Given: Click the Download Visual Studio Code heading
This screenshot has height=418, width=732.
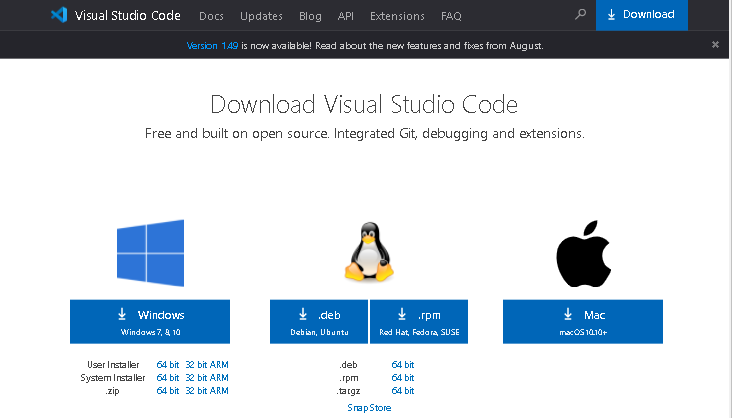Looking at the screenshot, I should 364,104.
